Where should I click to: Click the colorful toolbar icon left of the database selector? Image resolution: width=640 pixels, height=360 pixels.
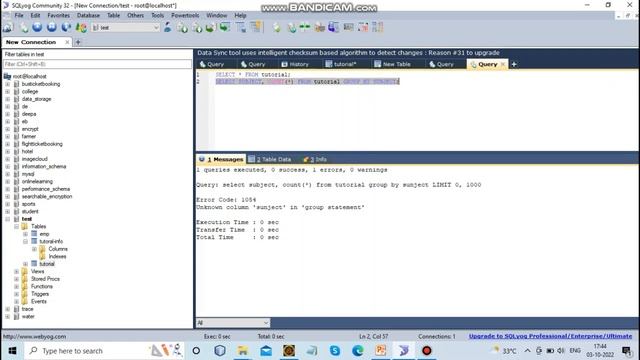[81, 27]
